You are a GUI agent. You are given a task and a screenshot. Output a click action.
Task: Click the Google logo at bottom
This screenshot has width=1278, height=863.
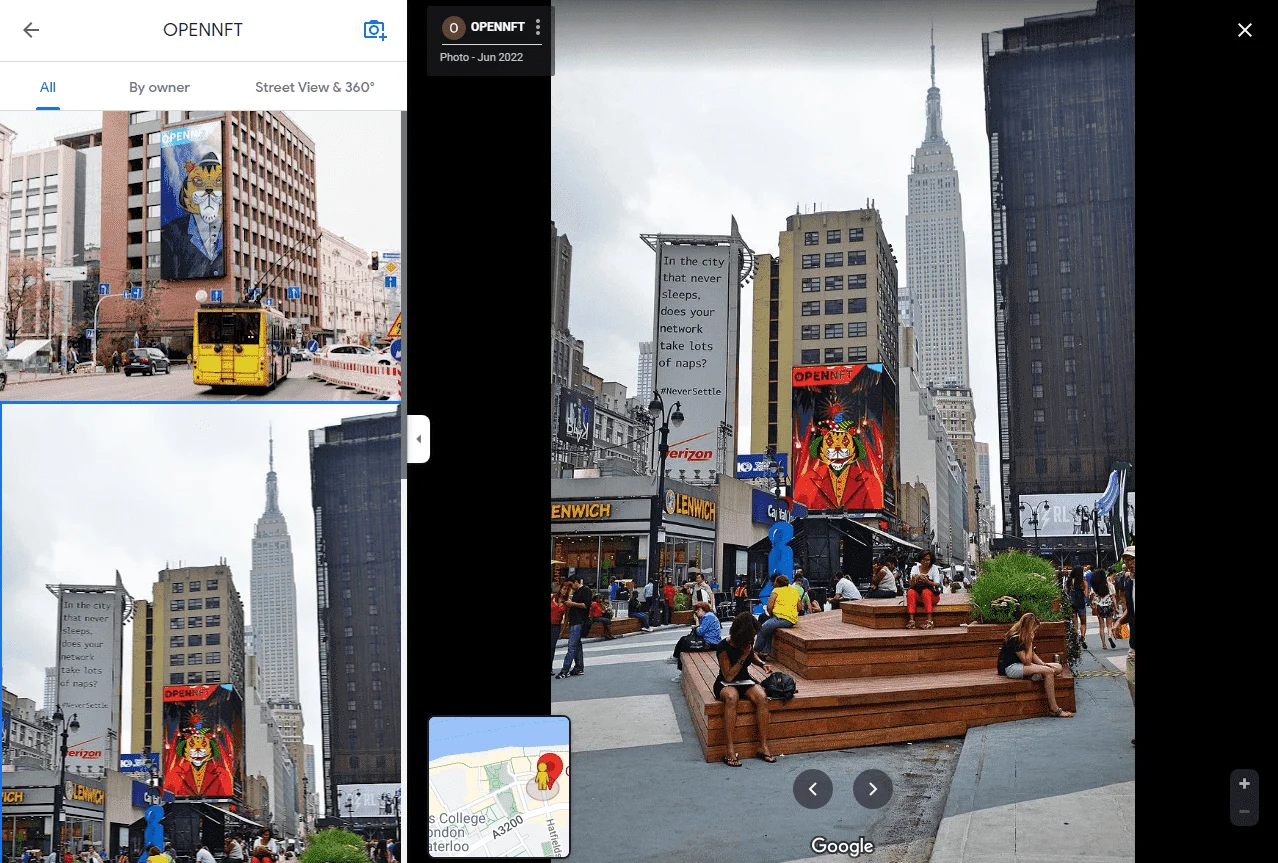[x=842, y=846]
